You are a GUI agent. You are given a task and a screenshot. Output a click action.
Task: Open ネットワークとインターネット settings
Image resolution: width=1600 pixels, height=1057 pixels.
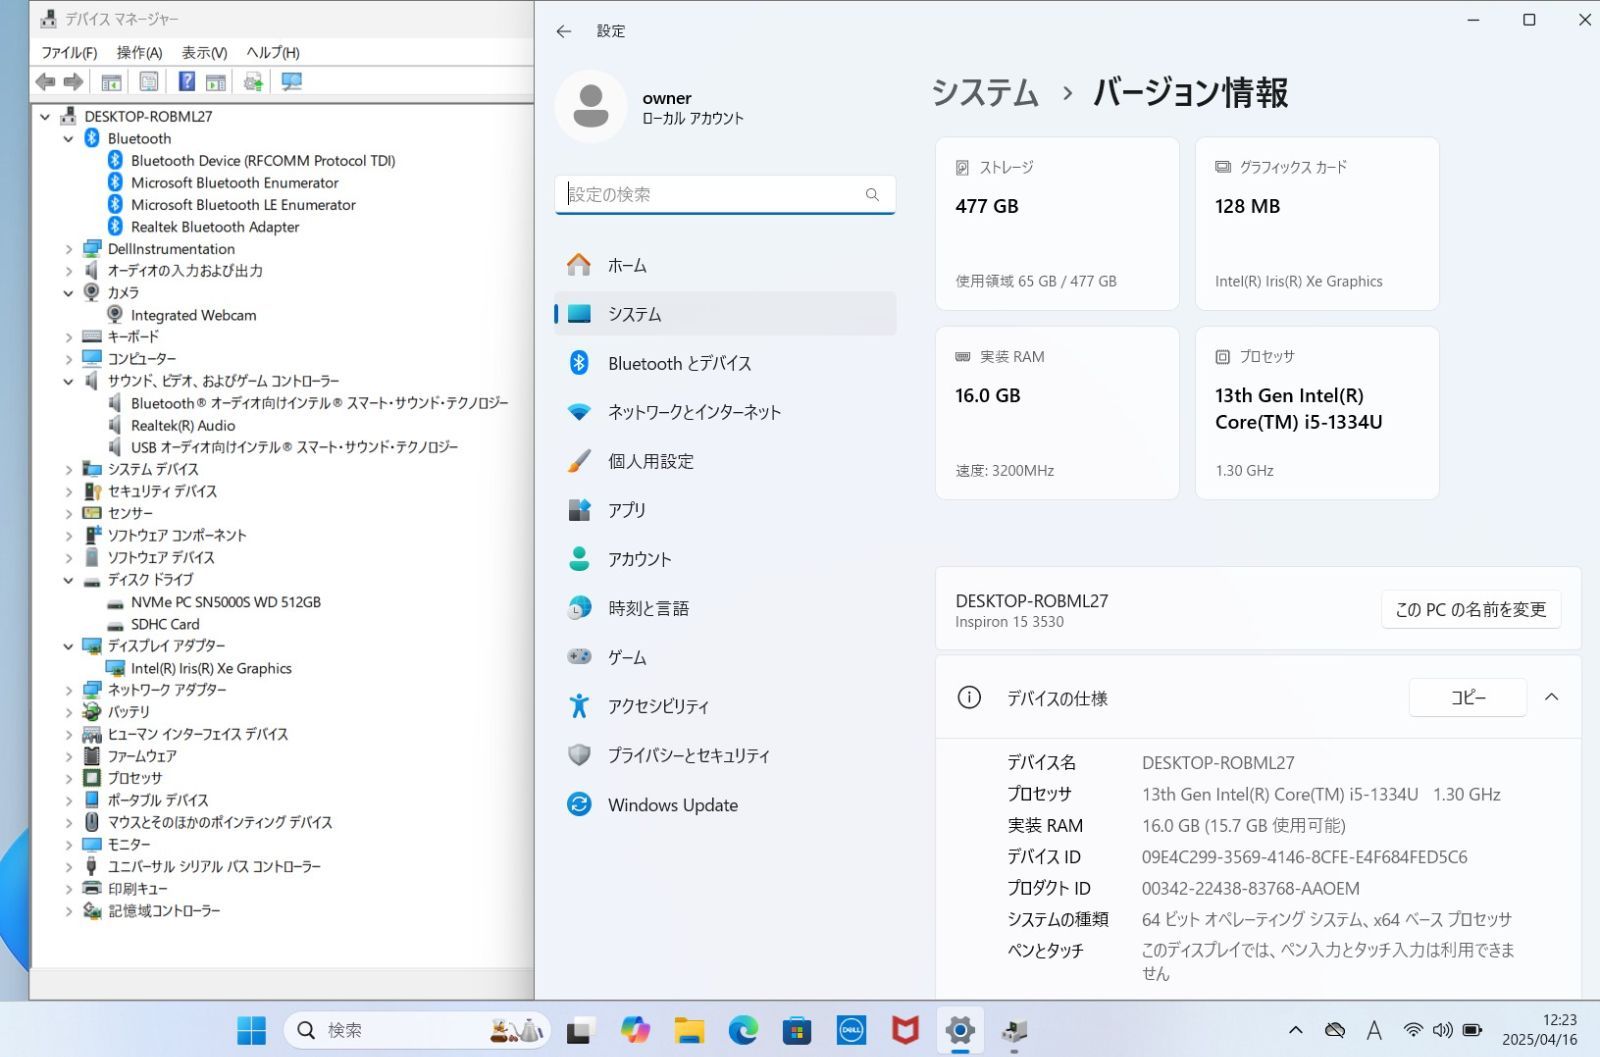[x=725, y=412]
